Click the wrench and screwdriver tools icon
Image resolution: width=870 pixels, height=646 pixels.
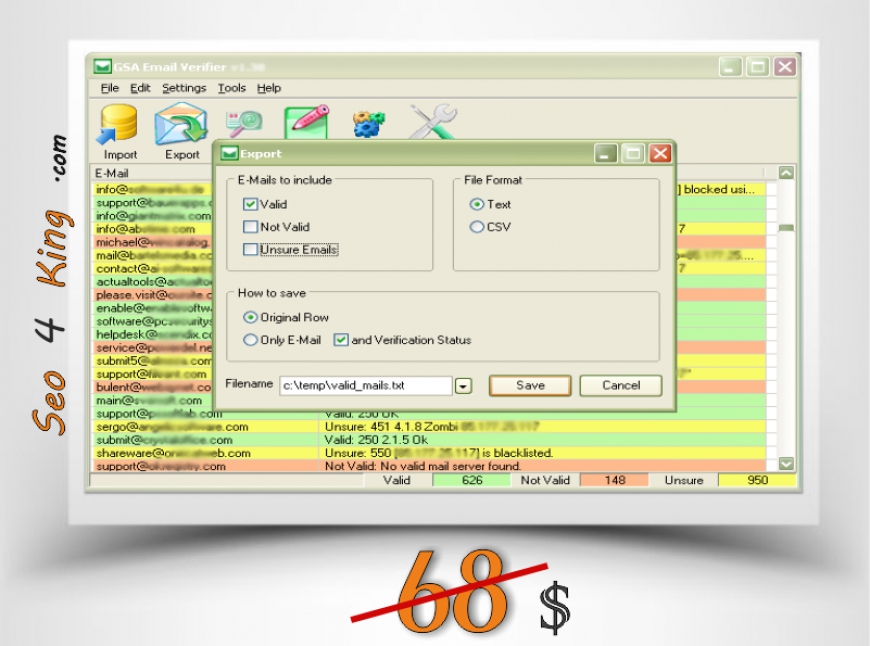tap(433, 122)
